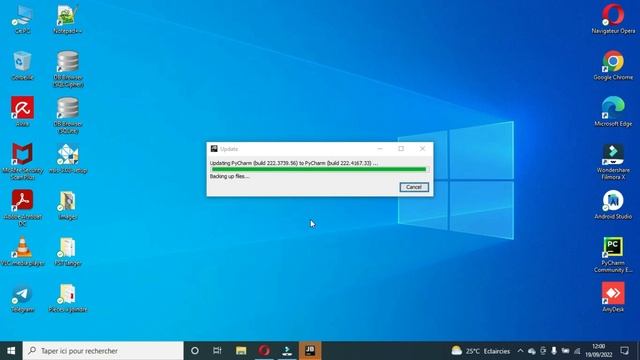Open File Explorer from the taskbar
The height and width of the screenshot is (360, 640).
coord(241,351)
